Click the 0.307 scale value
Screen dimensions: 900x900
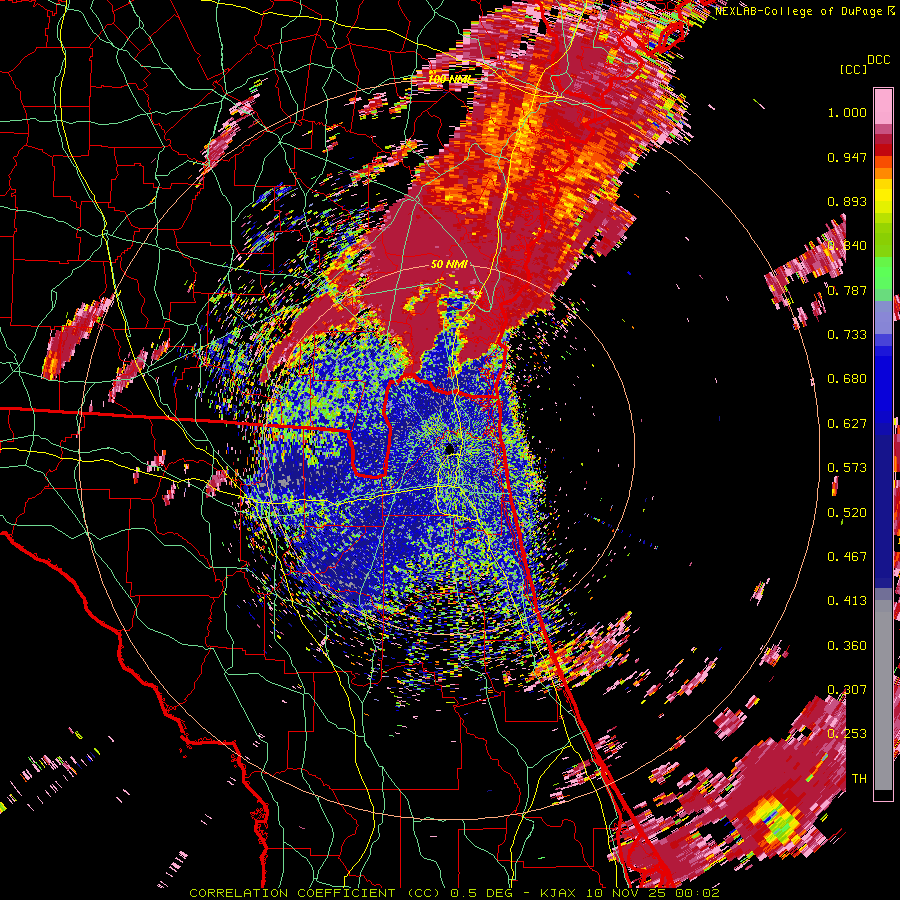point(847,690)
